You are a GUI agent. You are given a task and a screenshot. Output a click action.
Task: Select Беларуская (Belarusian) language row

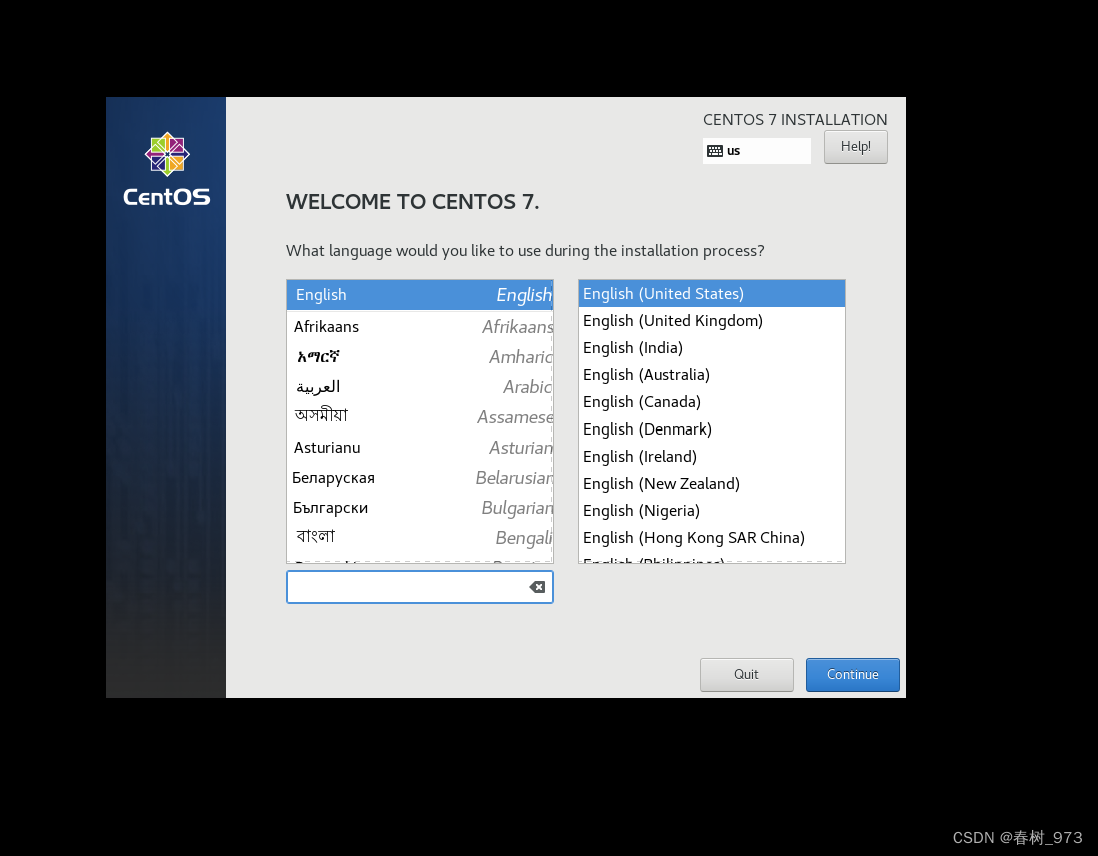tap(419, 478)
